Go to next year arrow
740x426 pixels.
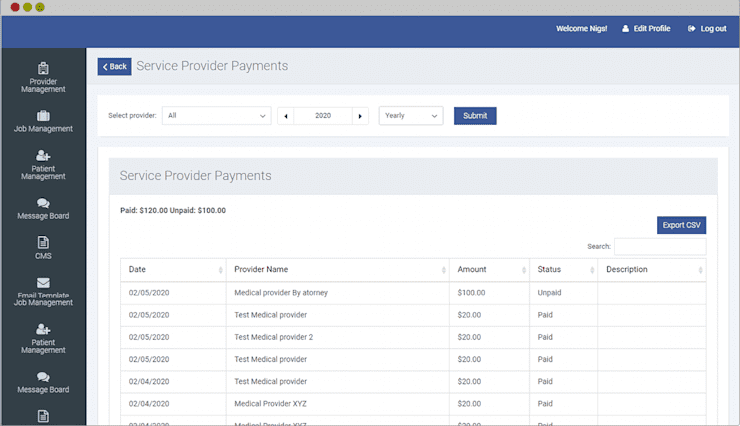[x=360, y=116]
